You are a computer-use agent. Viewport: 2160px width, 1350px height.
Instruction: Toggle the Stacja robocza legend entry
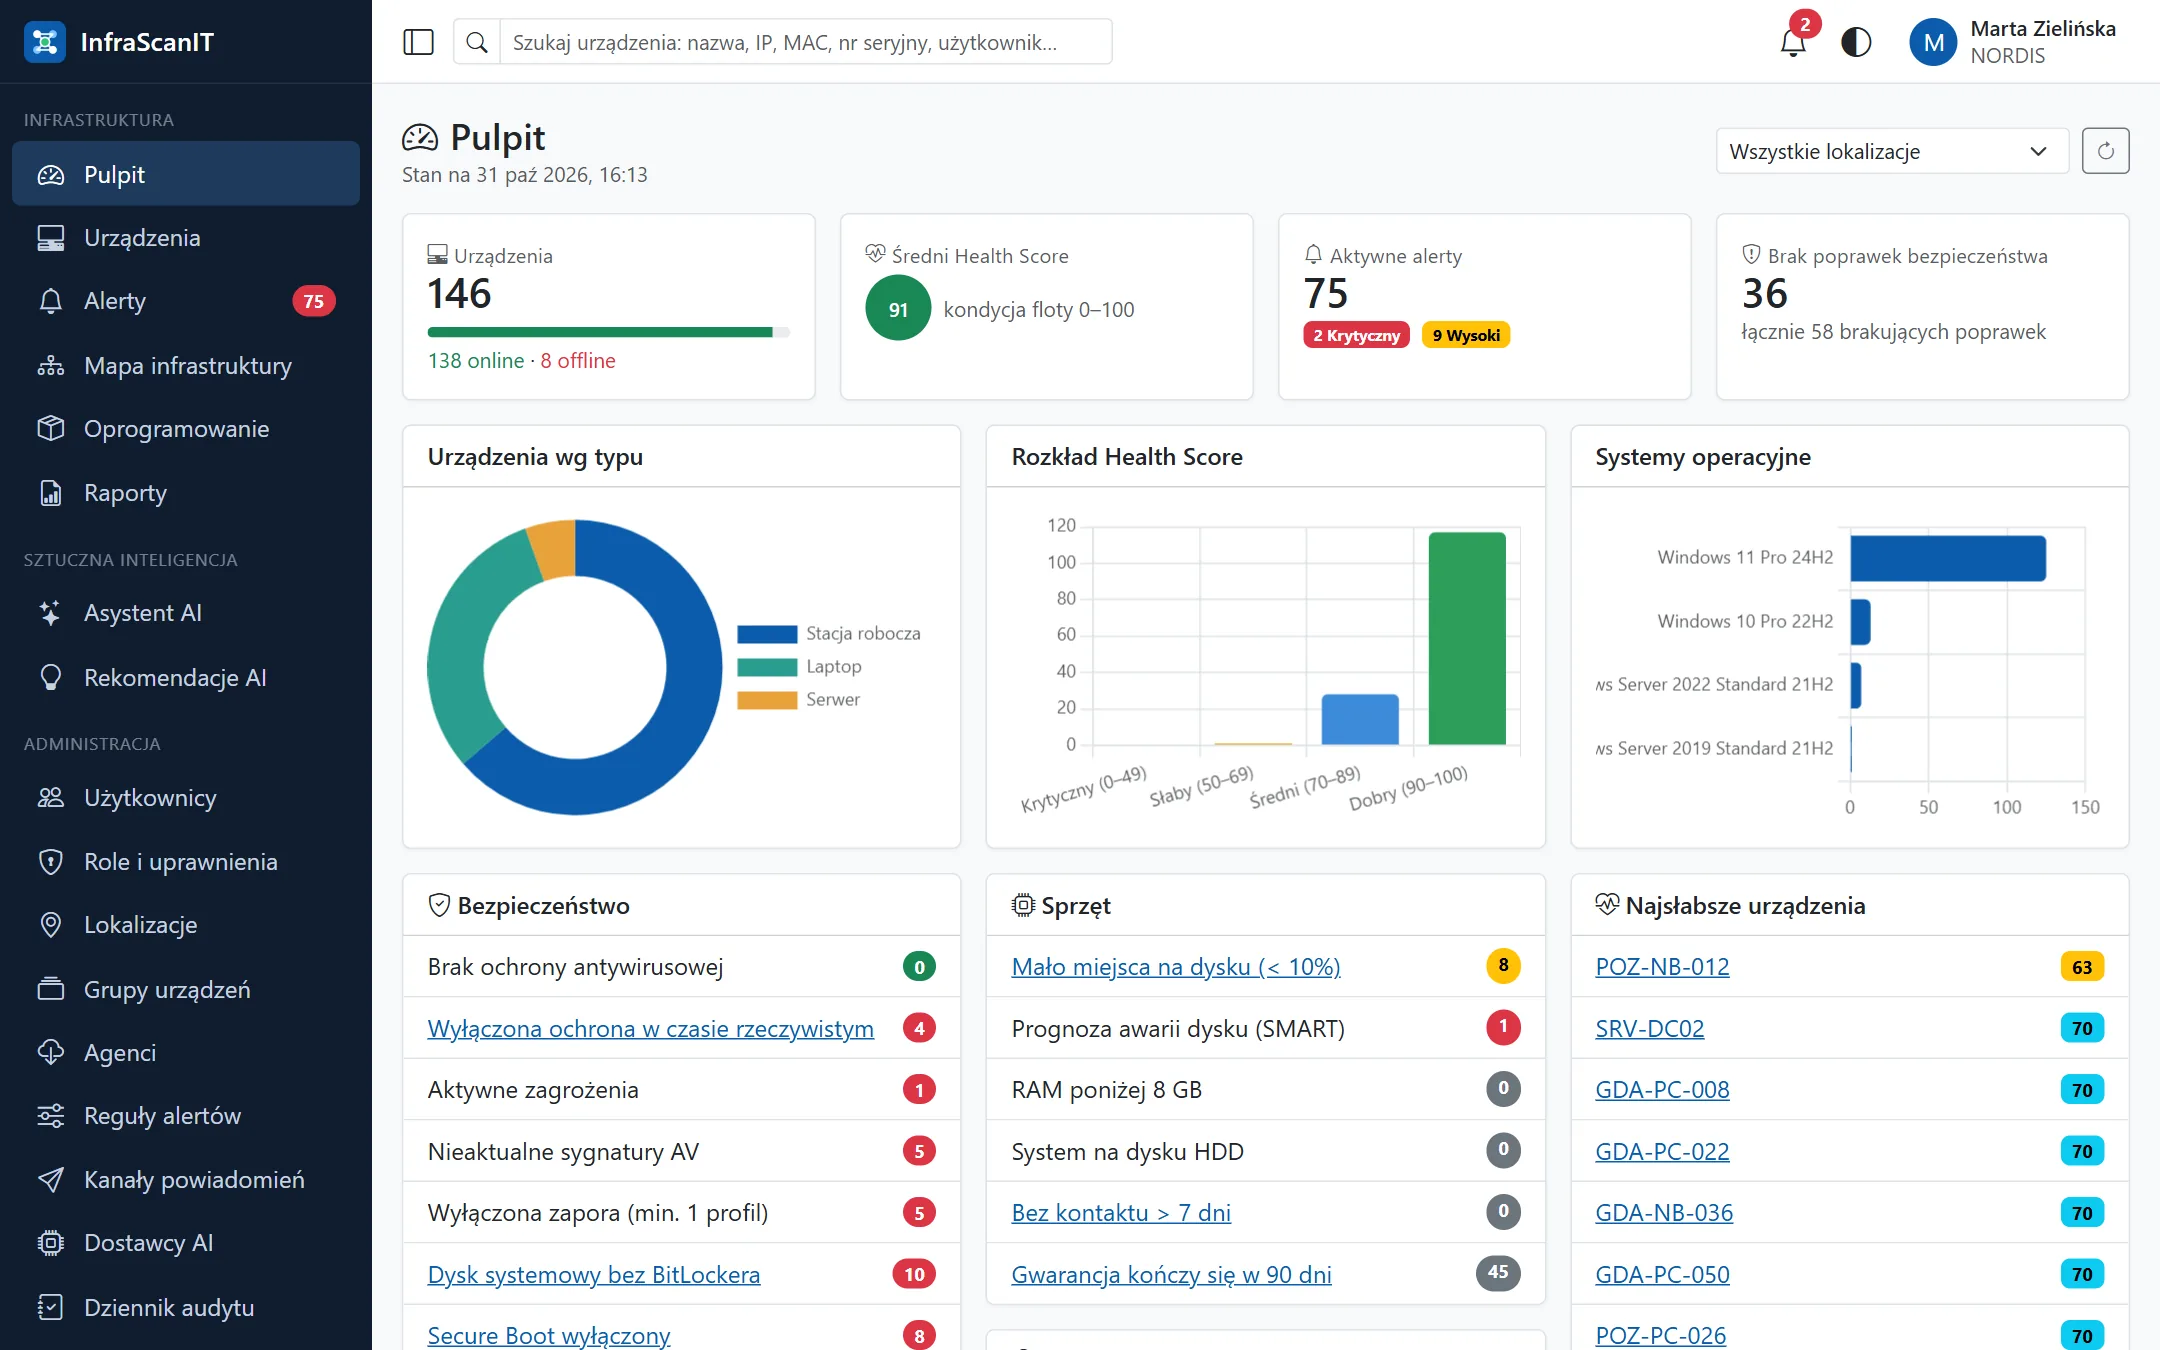click(829, 633)
